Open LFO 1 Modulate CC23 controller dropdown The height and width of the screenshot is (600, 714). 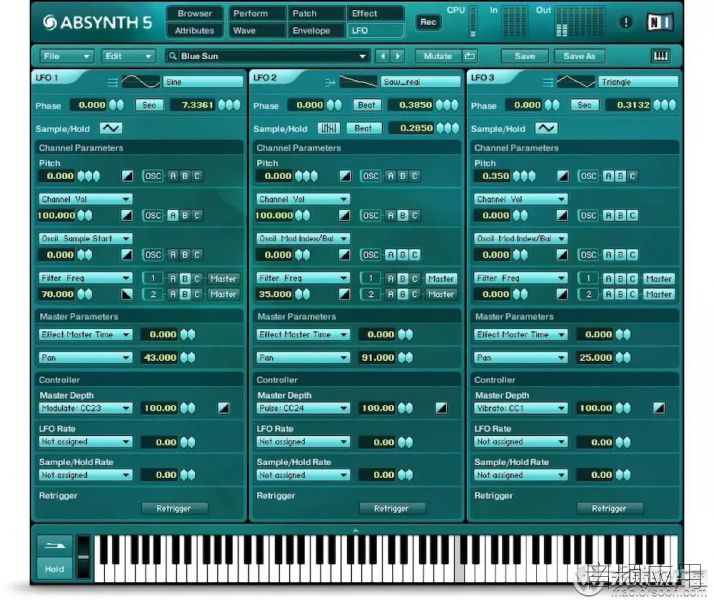pos(86,408)
